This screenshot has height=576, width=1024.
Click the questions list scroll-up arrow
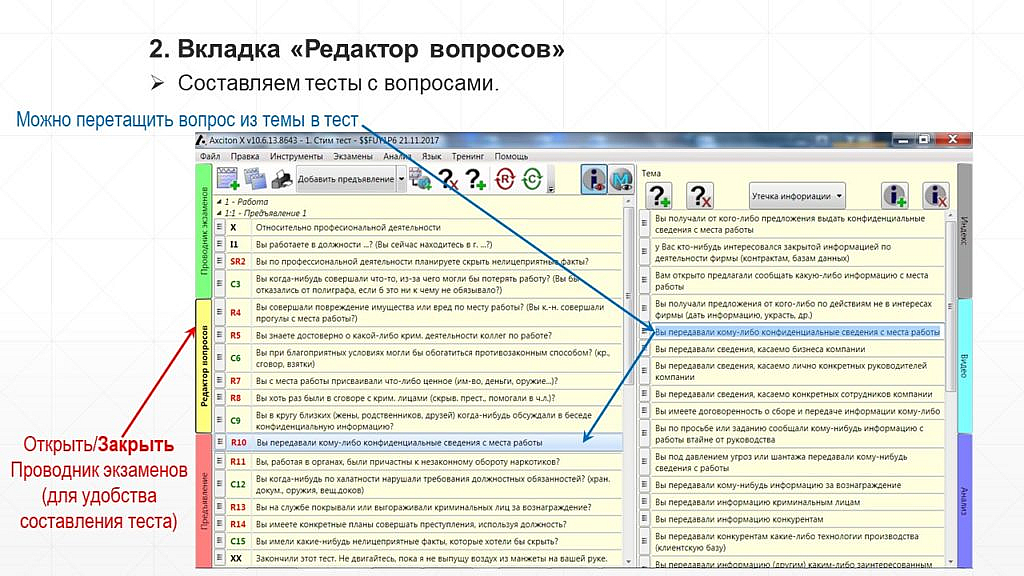coord(628,202)
